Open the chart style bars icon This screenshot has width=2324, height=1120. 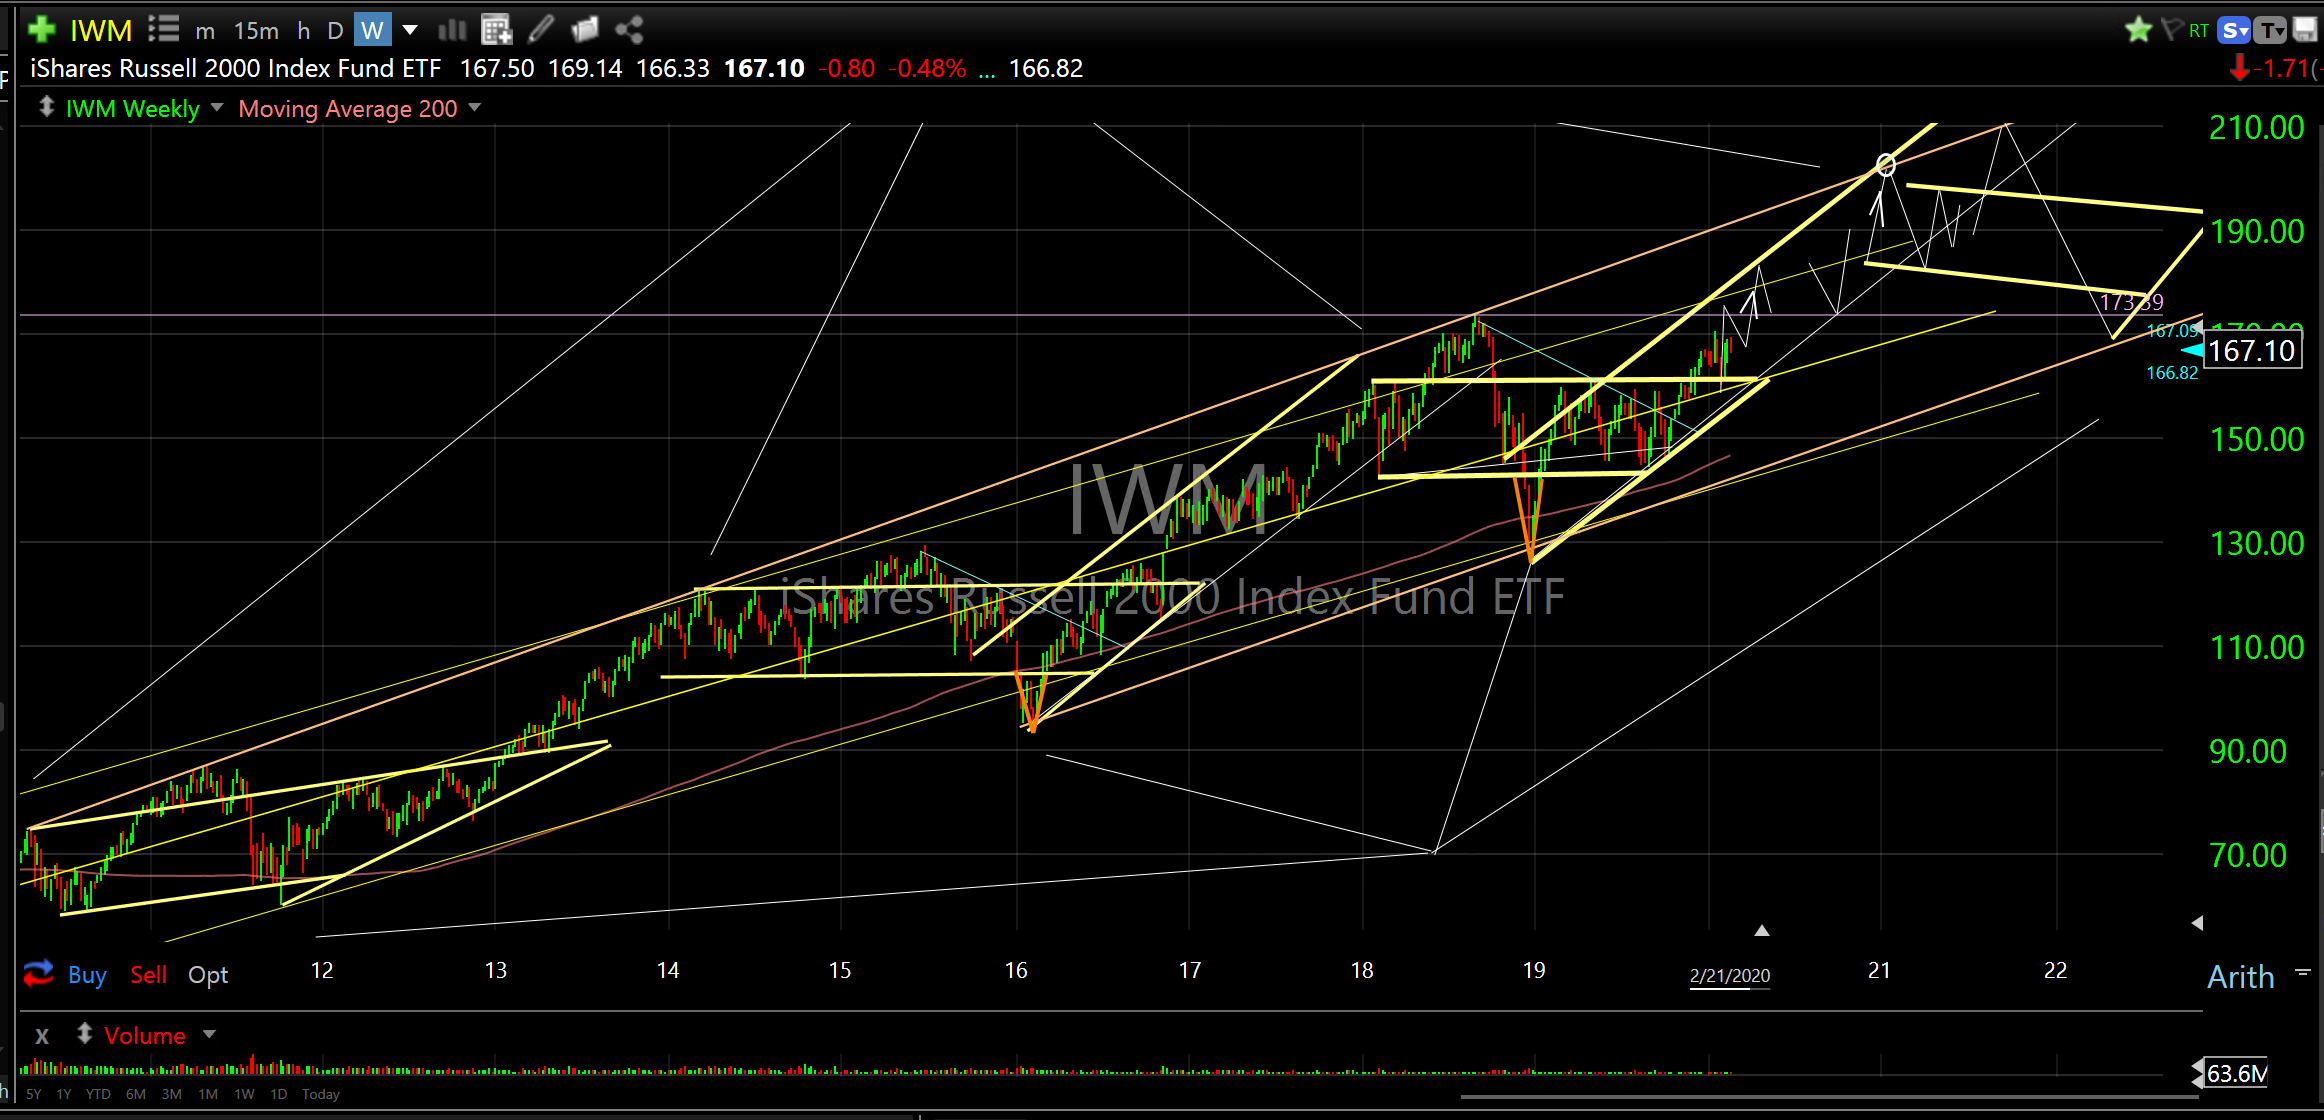(452, 30)
